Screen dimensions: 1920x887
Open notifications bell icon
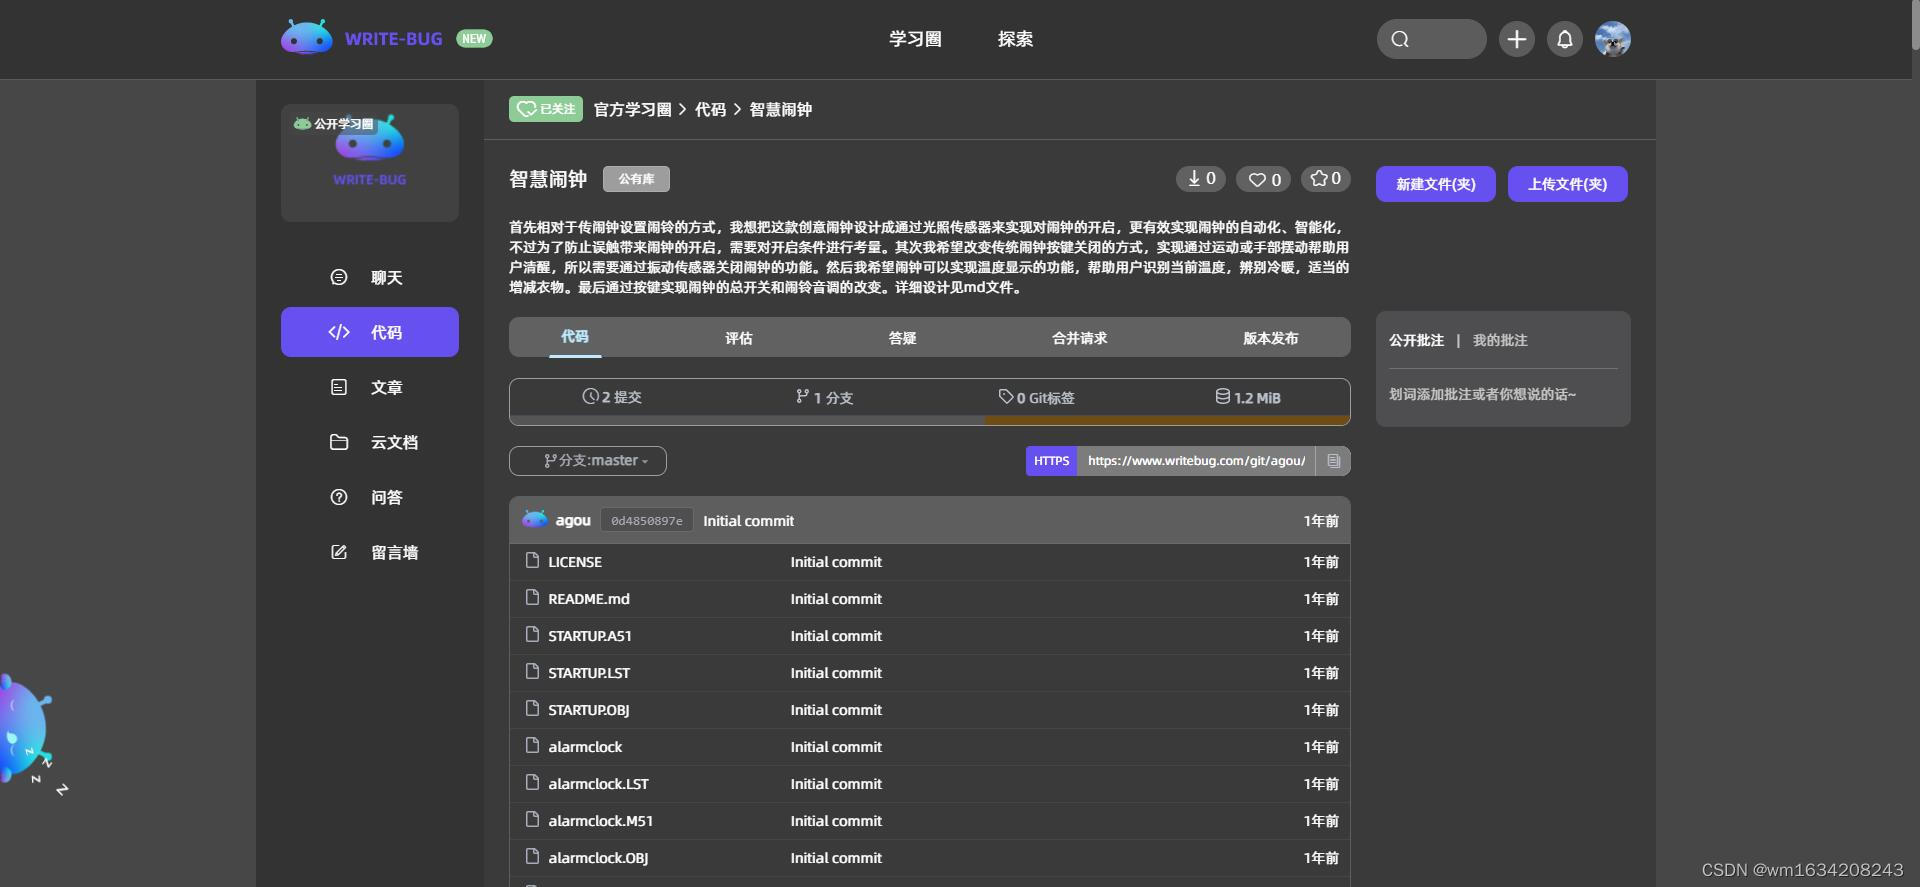tap(1564, 39)
